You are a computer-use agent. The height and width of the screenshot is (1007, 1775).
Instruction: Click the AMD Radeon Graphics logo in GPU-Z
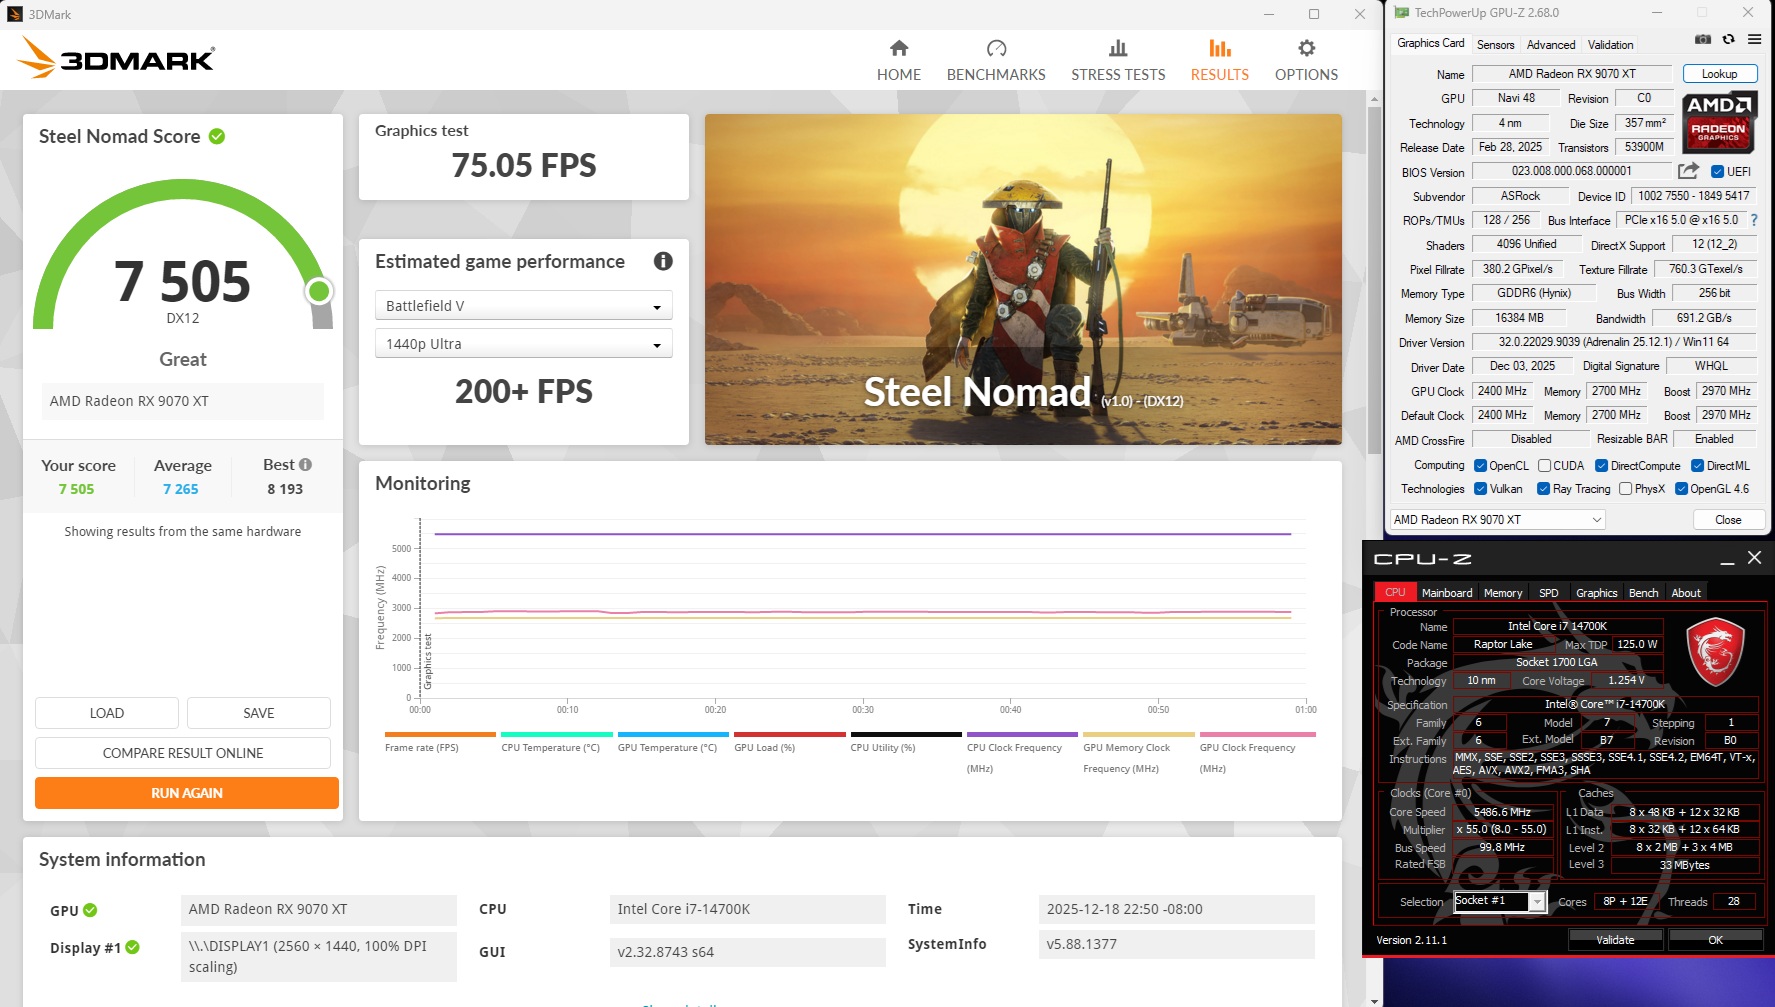coord(1718,121)
